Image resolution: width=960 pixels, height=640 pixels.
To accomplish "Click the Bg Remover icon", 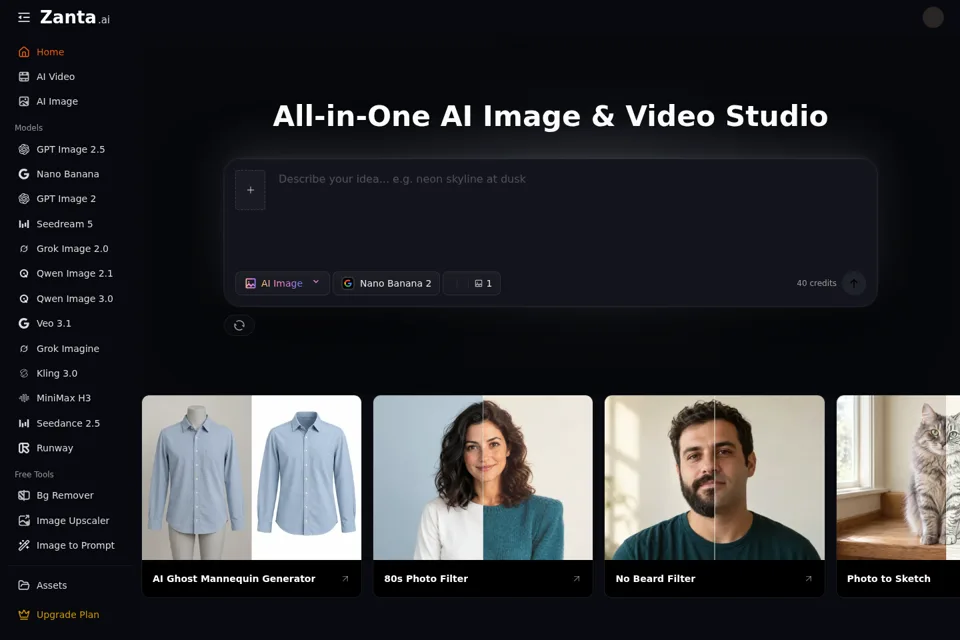I will (x=24, y=495).
